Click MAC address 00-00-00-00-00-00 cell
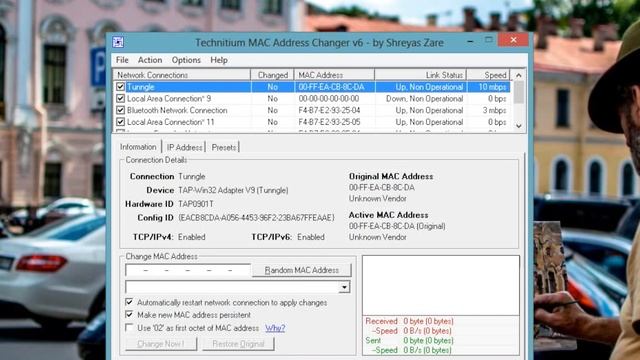The height and width of the screenshot is (360, 640). click(x=329, y=98)
